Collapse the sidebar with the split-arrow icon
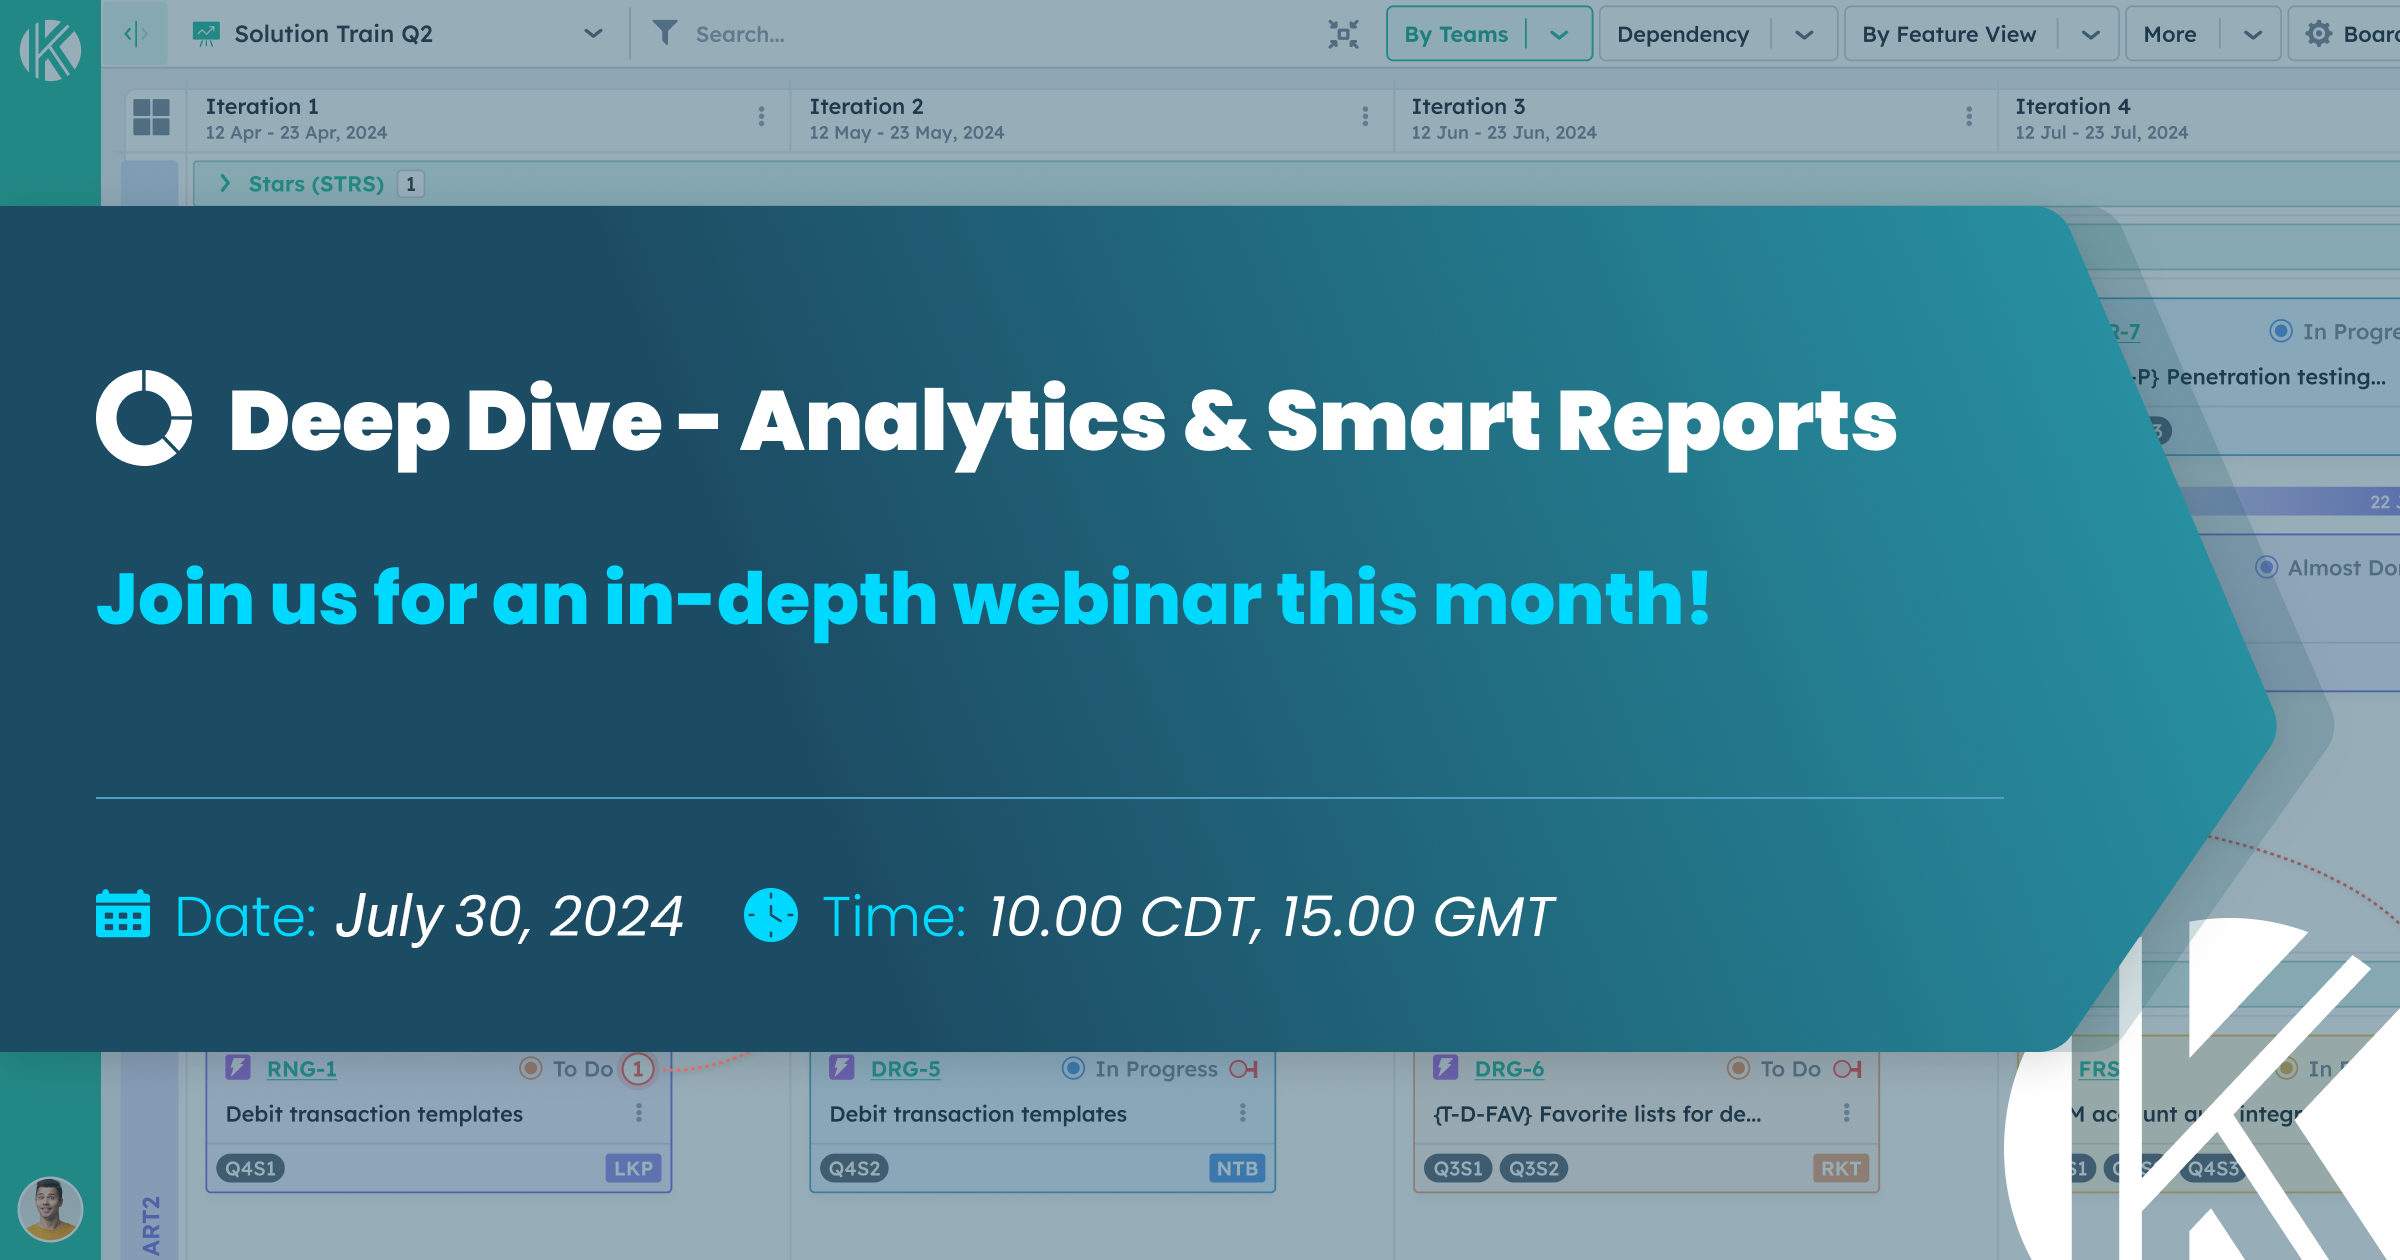 tap(136, 34)
